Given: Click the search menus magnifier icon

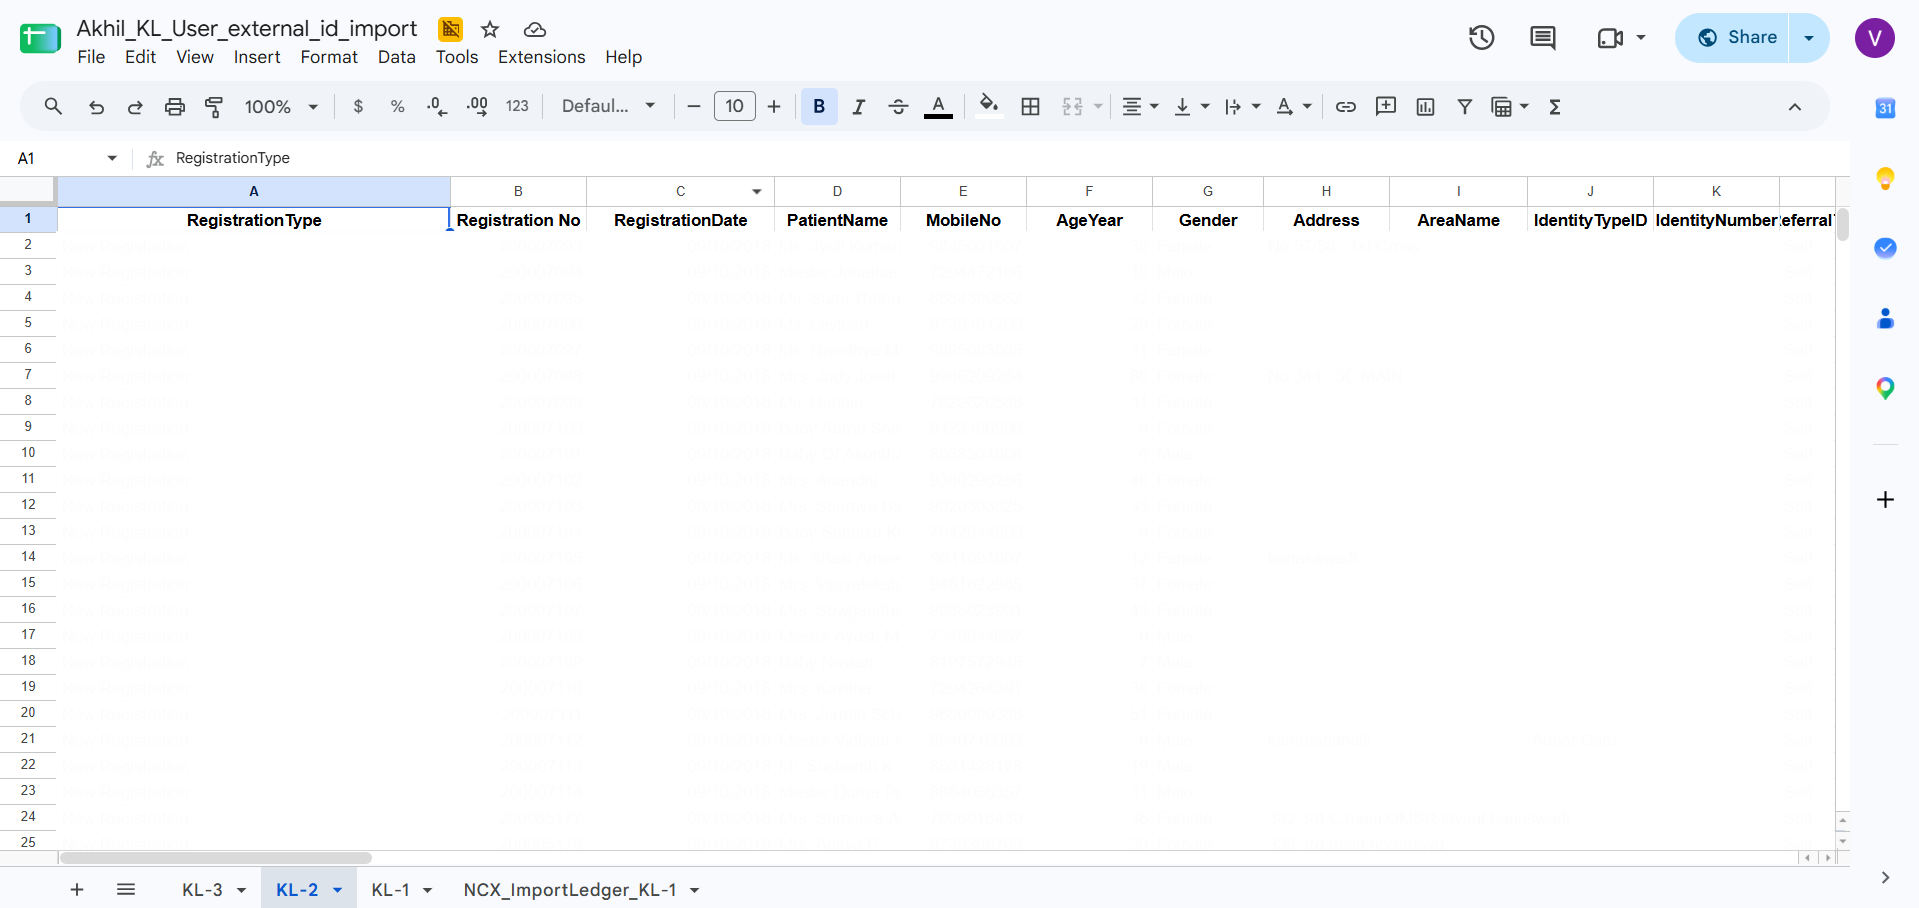Looking at the screenshot, I should (x=54, y=106).
